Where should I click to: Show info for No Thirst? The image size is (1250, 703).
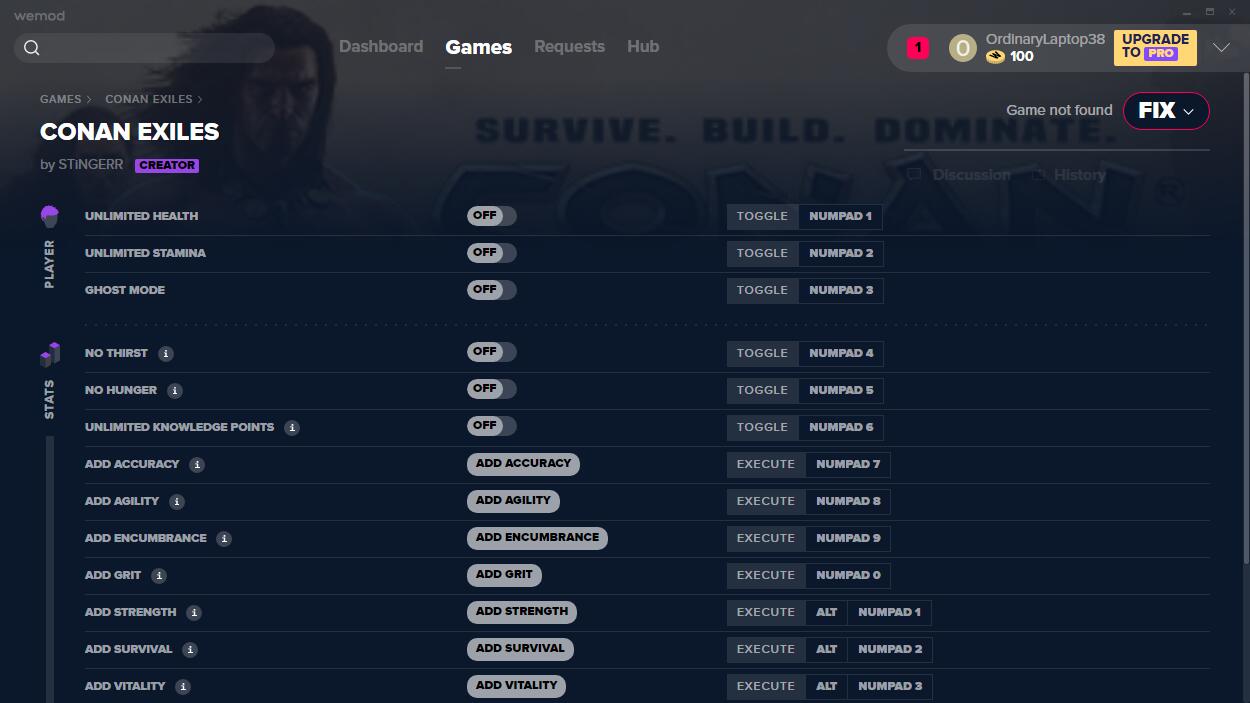166,354
